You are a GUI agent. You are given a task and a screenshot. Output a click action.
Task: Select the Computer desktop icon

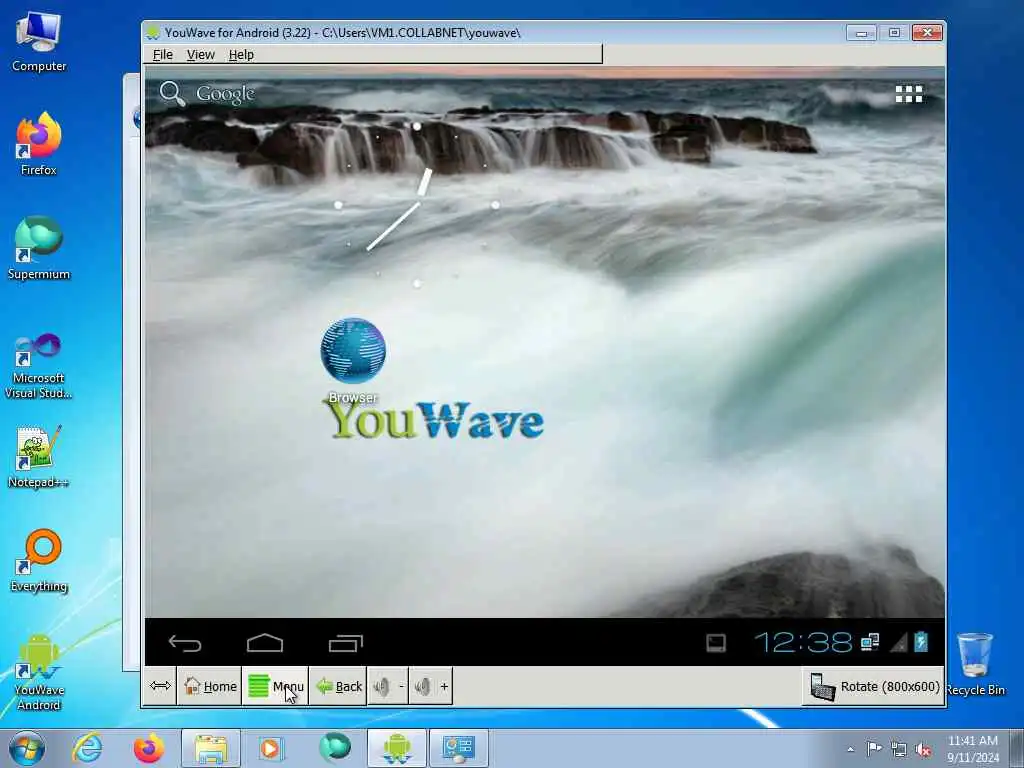[39, 42]
